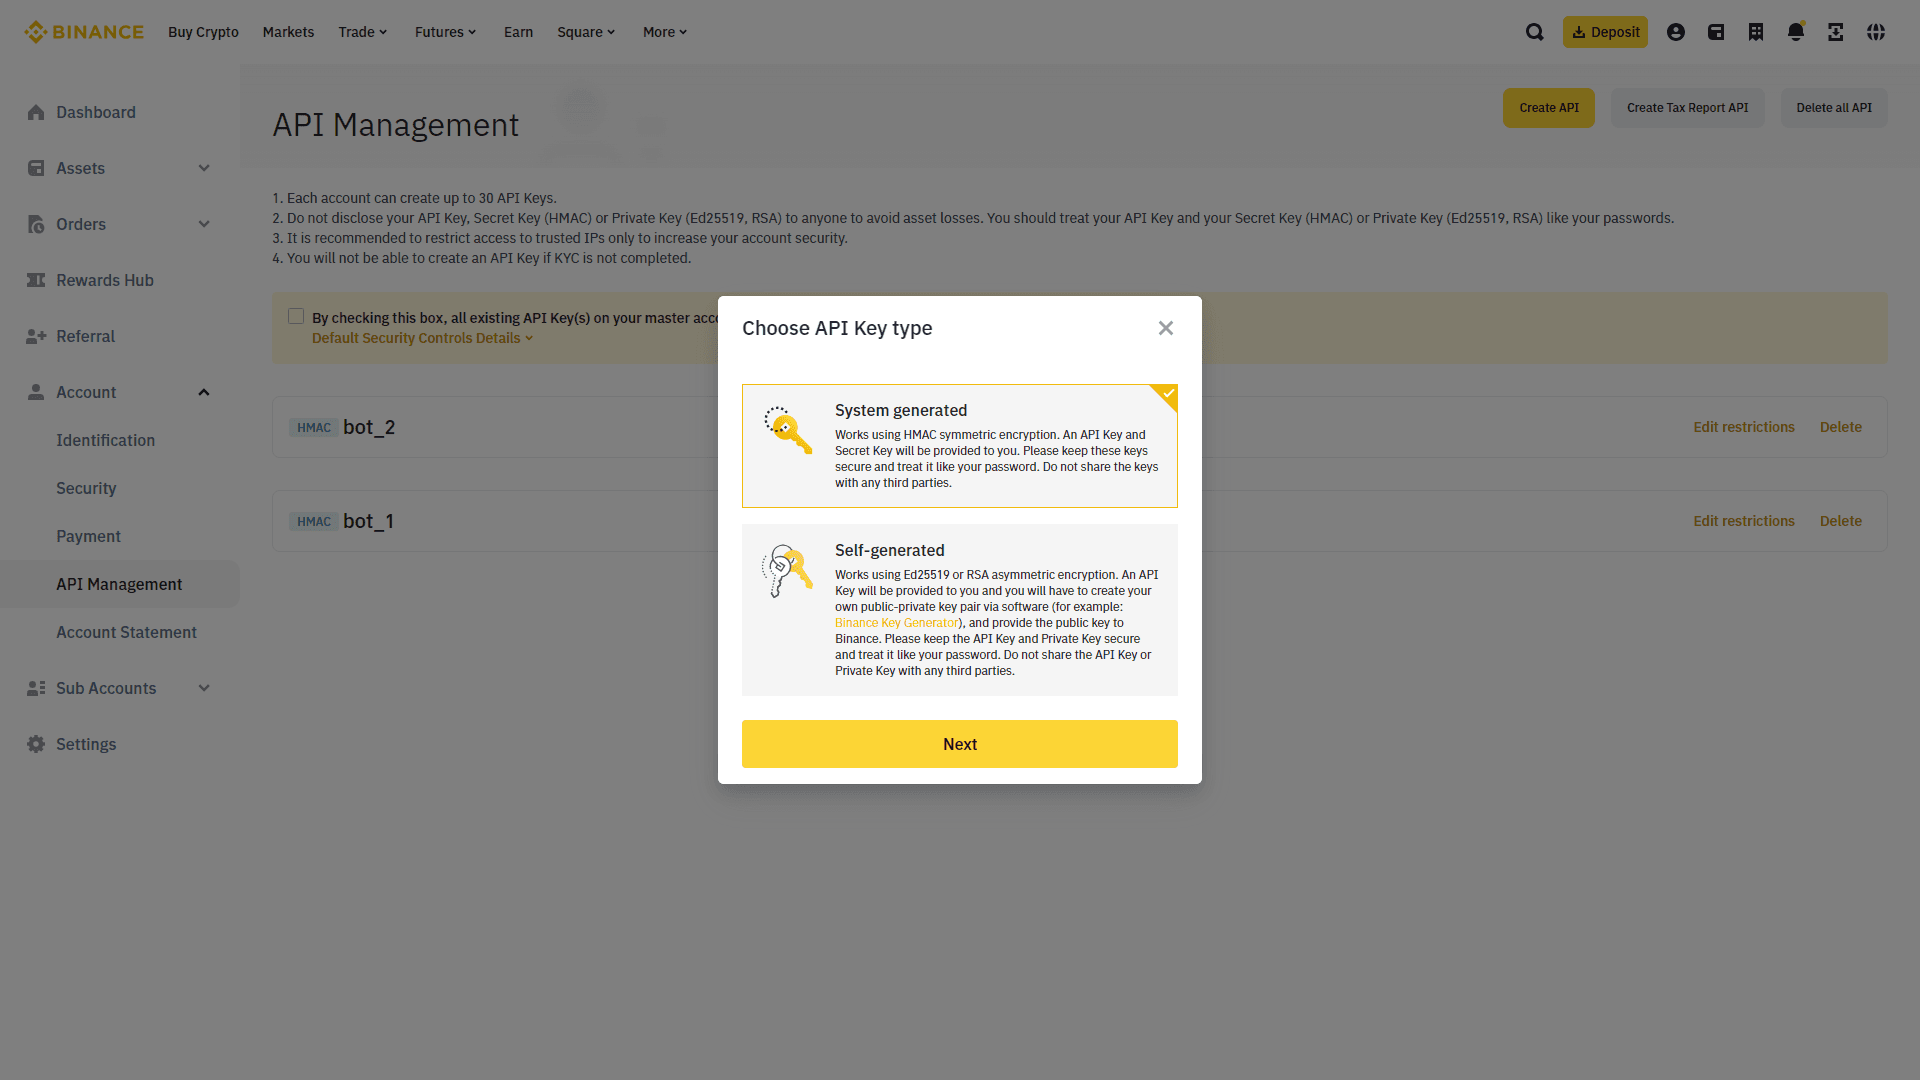The width and height of the screenshot is (1920, 1080).
Task: Expand Default Security Controls Details
Action: pos(422,338)
